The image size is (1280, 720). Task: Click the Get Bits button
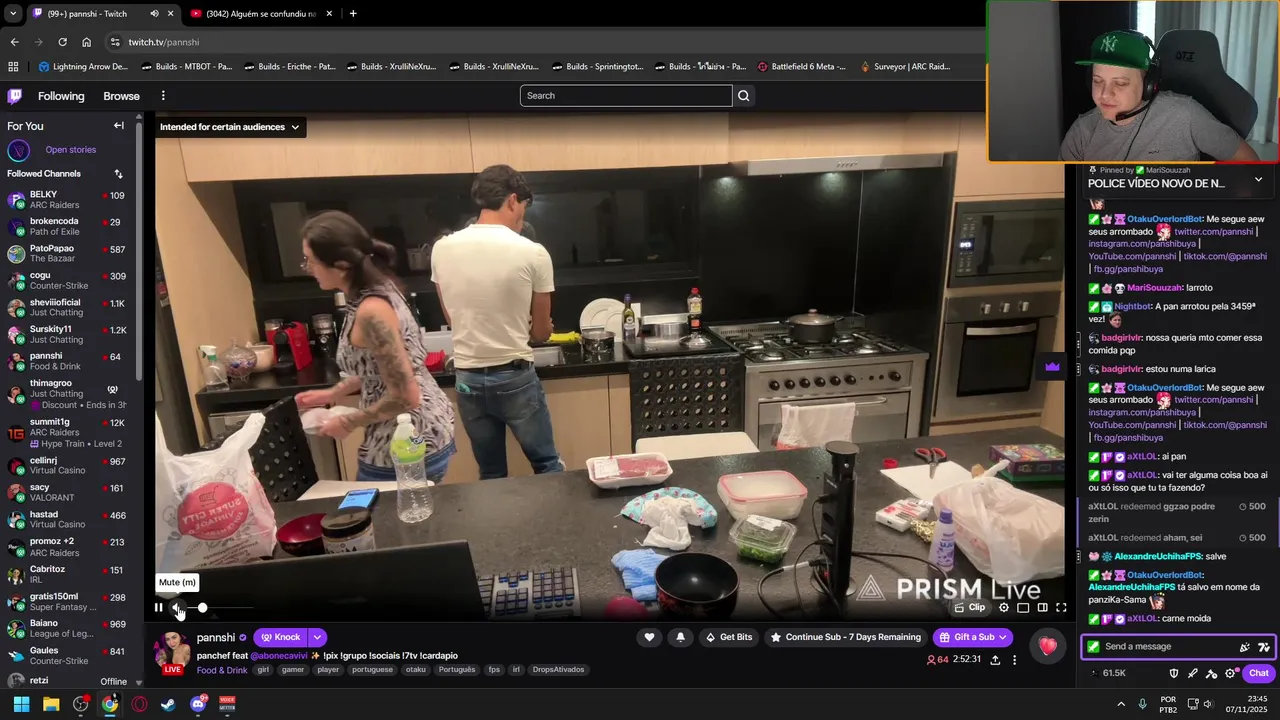click(729, 637)
